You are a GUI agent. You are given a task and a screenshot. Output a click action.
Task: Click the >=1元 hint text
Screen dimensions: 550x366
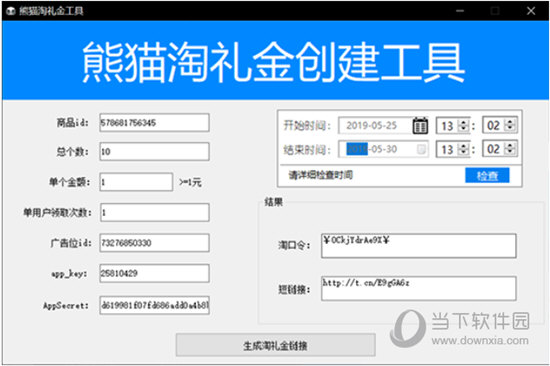coord(190,182)
